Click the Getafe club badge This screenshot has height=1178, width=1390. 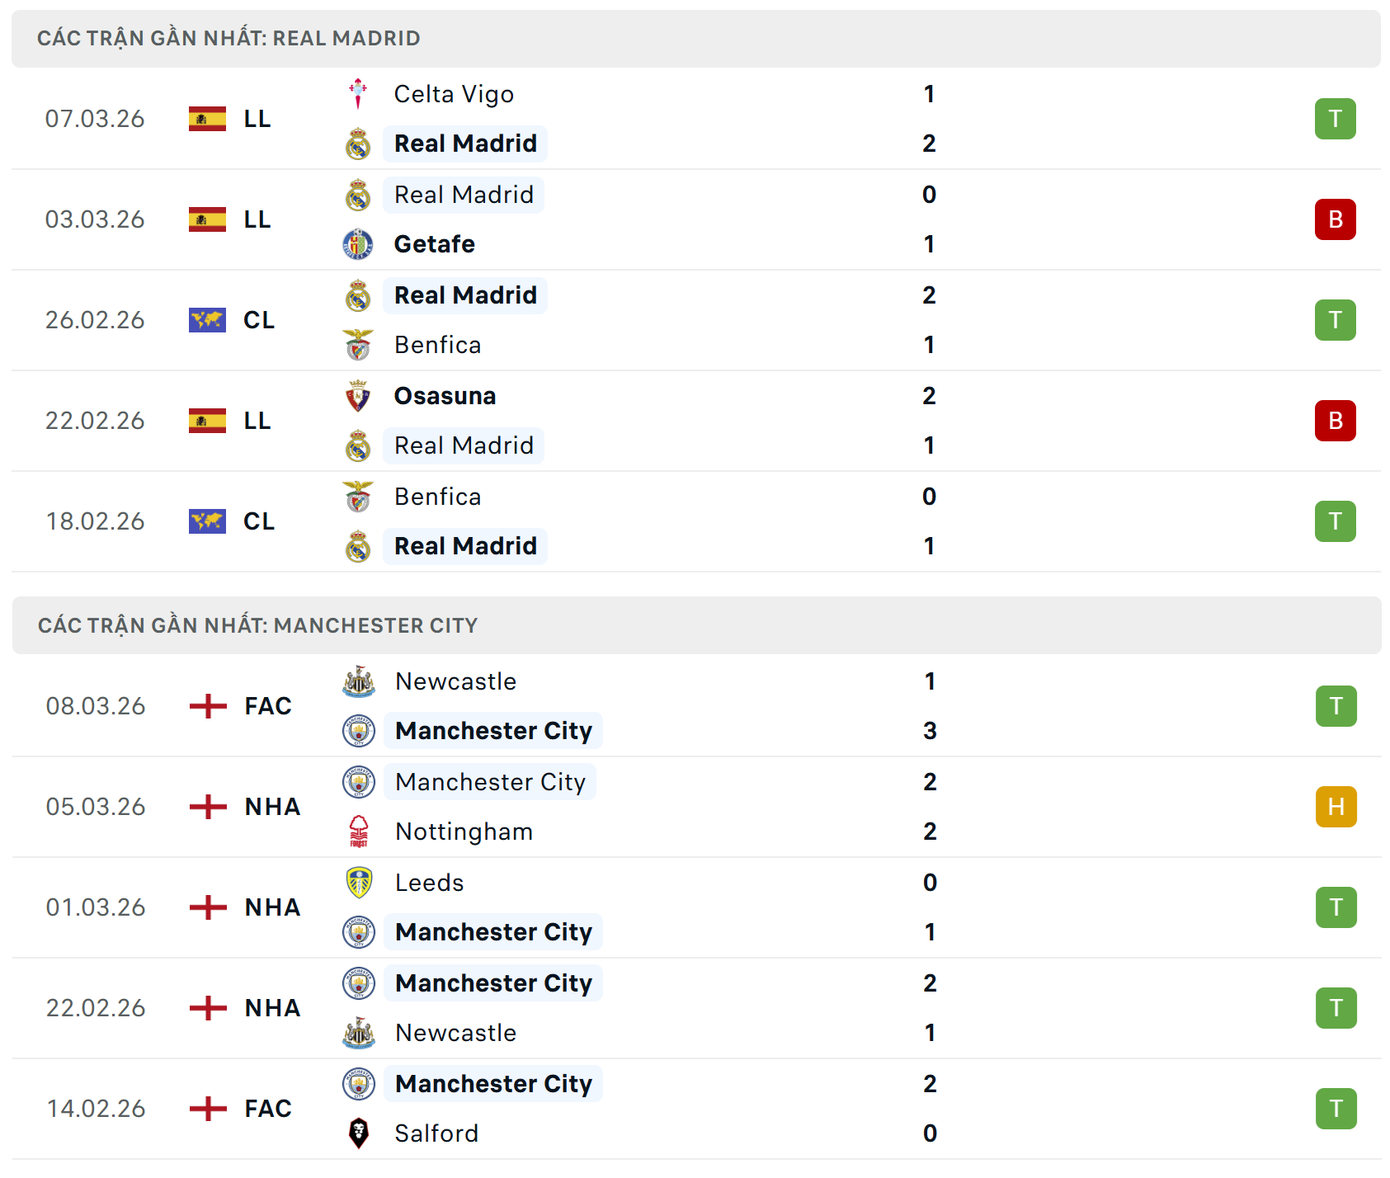tap(358, 244)
